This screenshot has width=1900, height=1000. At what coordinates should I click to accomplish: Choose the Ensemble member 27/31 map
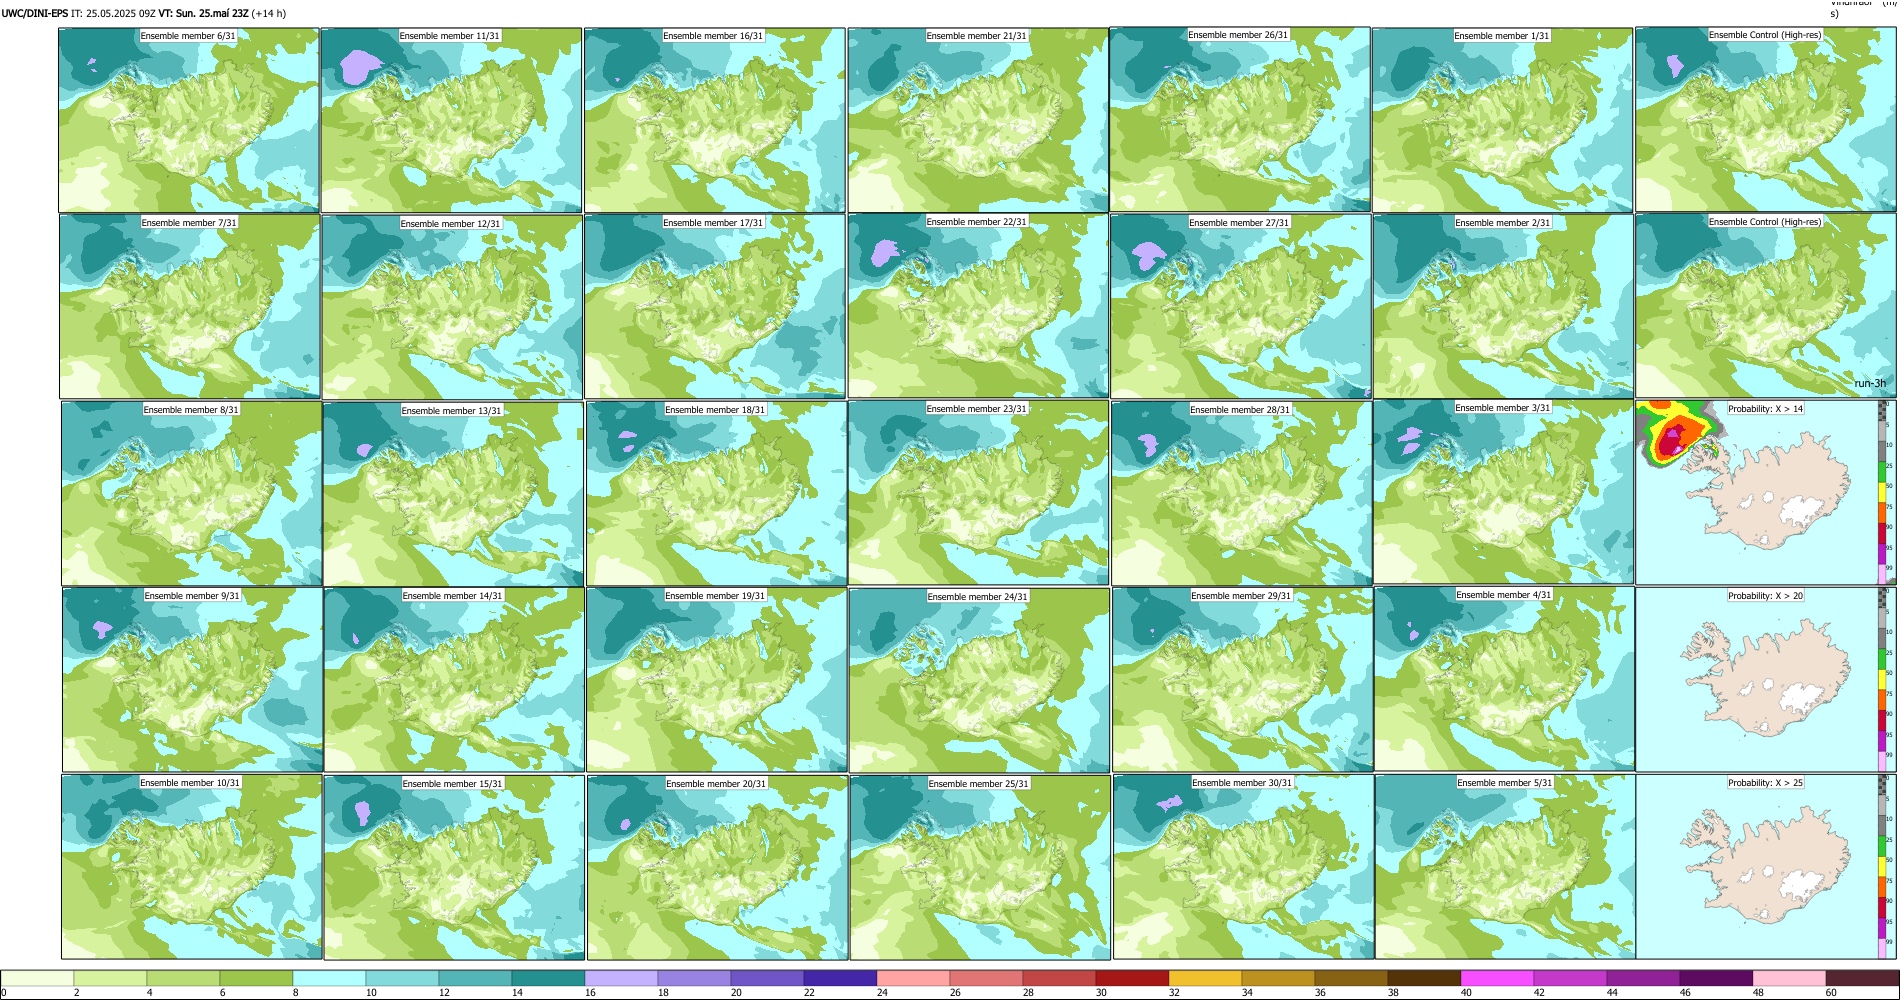coord(1240,306)
